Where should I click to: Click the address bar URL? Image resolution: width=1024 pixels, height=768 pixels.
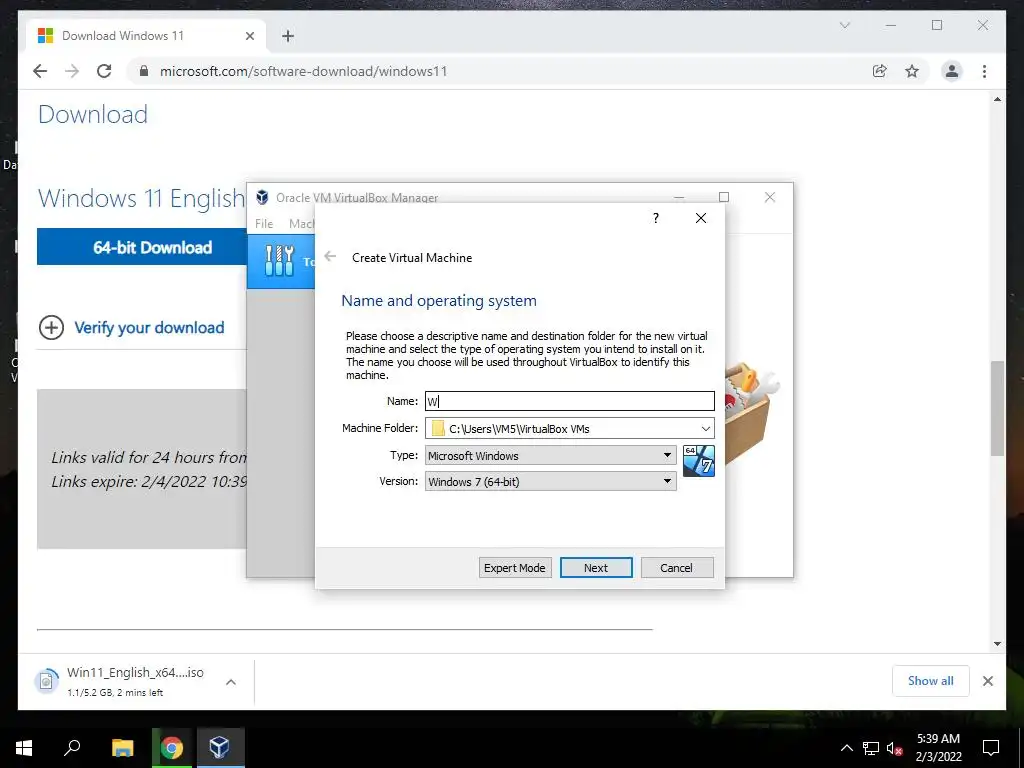click(x=303, y=71)
